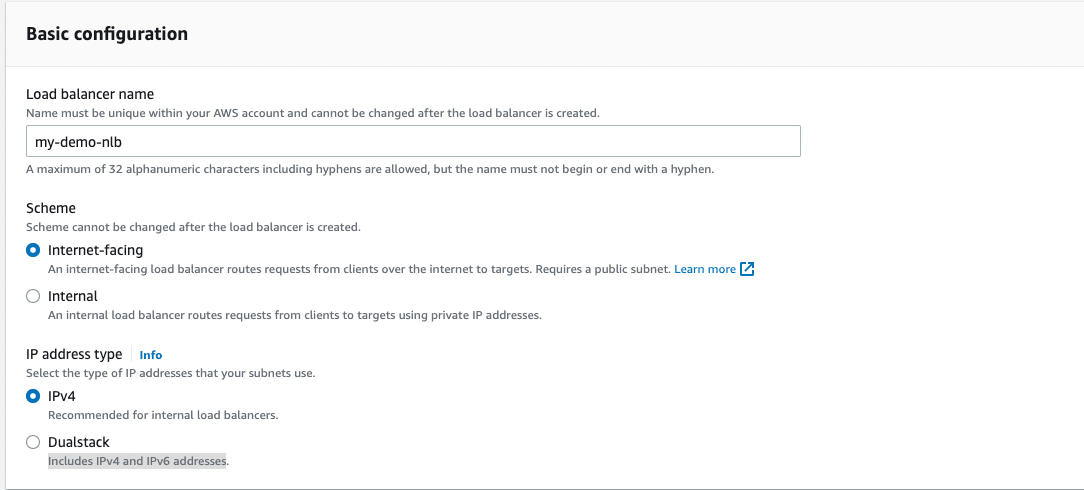Click the Dualstack option label text
Viewport: 1084px width, 490px height.
tap(79, 442)
